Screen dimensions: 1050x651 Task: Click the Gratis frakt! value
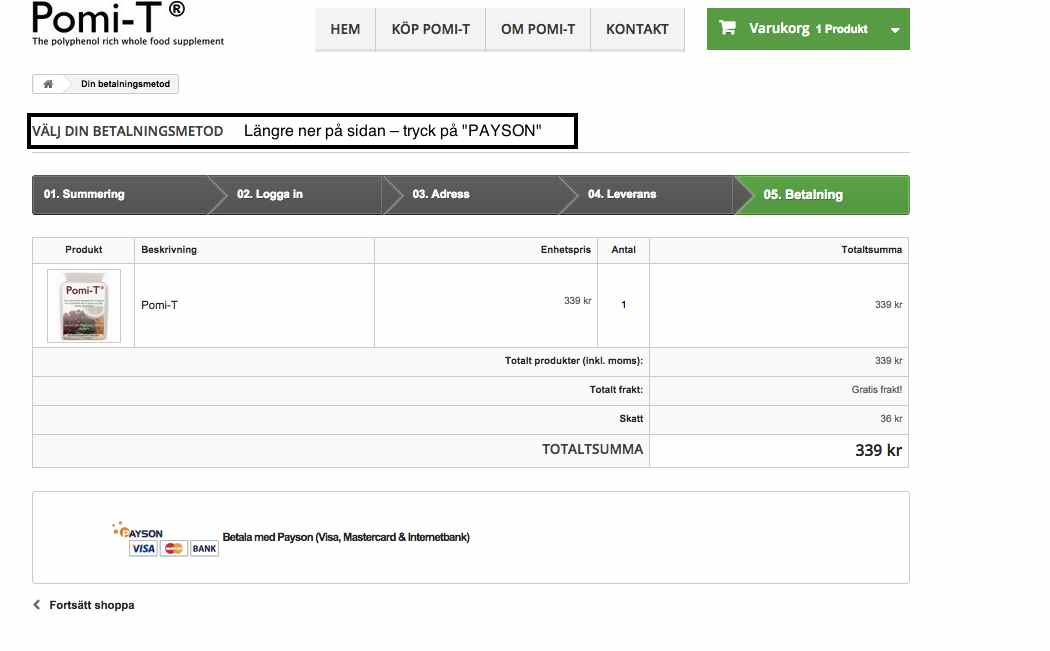tap(877, 389)
